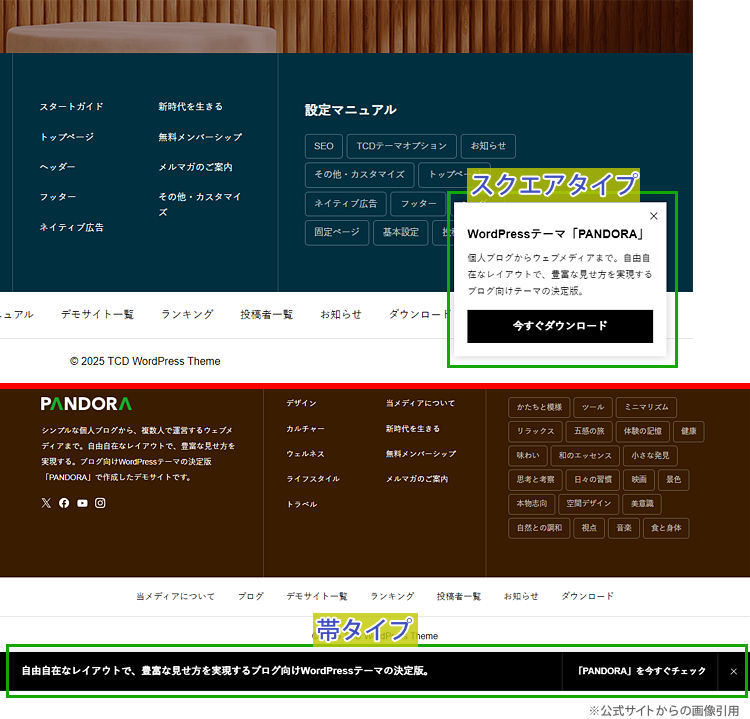Image resolution: width=750 pixels, height=719 pixels.
Task: Select the 固定ページ tag
Action: [337, 232]
